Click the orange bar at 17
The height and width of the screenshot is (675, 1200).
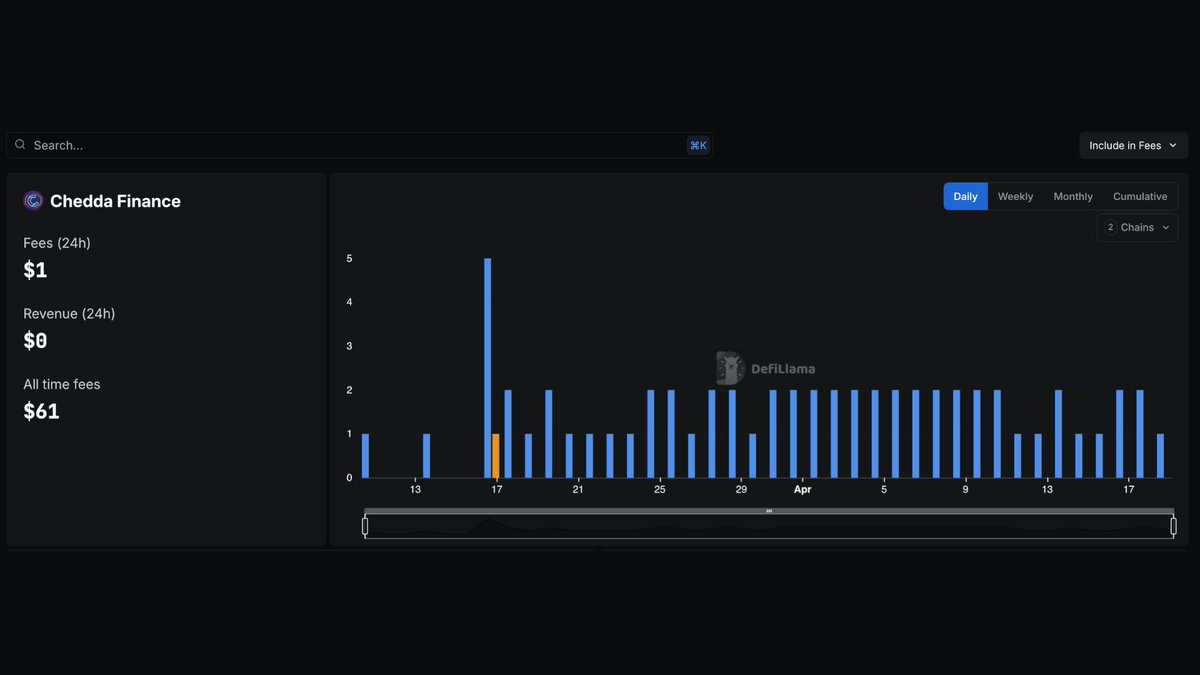pos(496,456)
